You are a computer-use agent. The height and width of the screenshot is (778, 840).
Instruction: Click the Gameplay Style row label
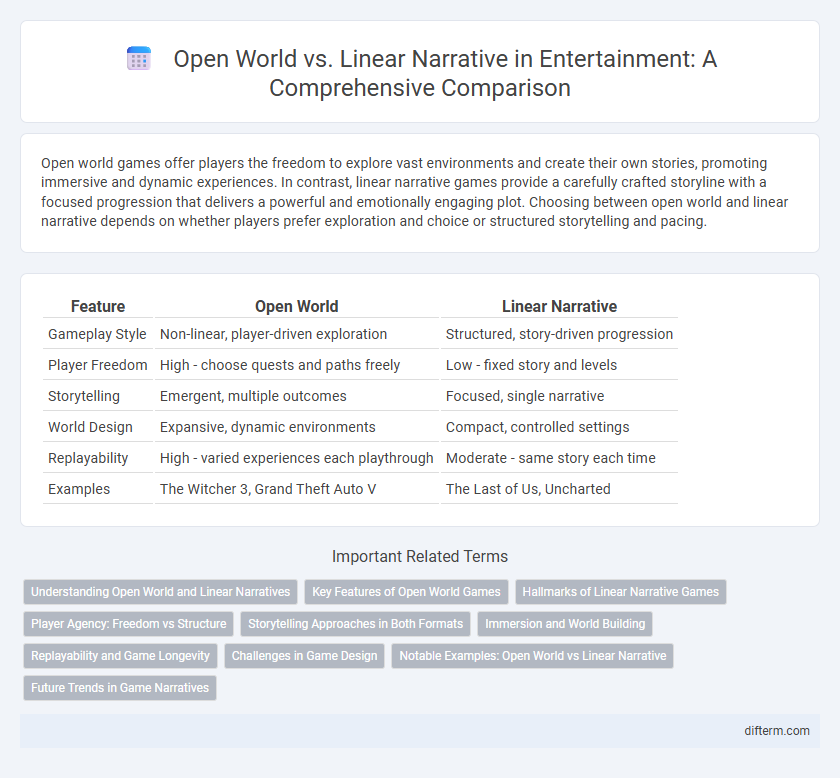97,334
